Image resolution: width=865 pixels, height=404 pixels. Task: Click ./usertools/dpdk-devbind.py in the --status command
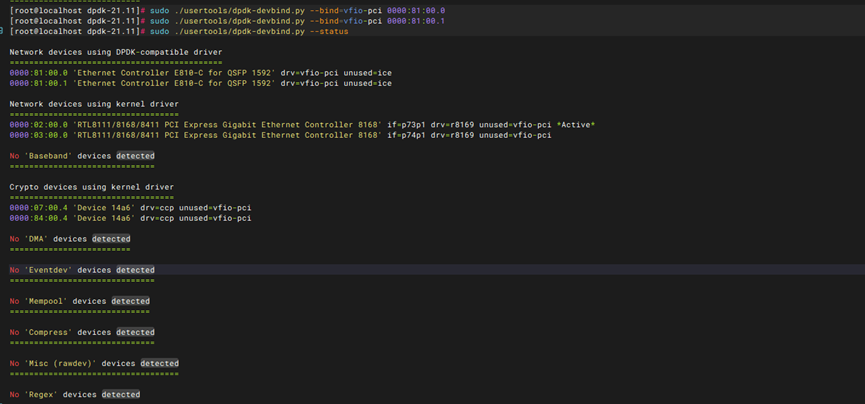pos(237,31)
